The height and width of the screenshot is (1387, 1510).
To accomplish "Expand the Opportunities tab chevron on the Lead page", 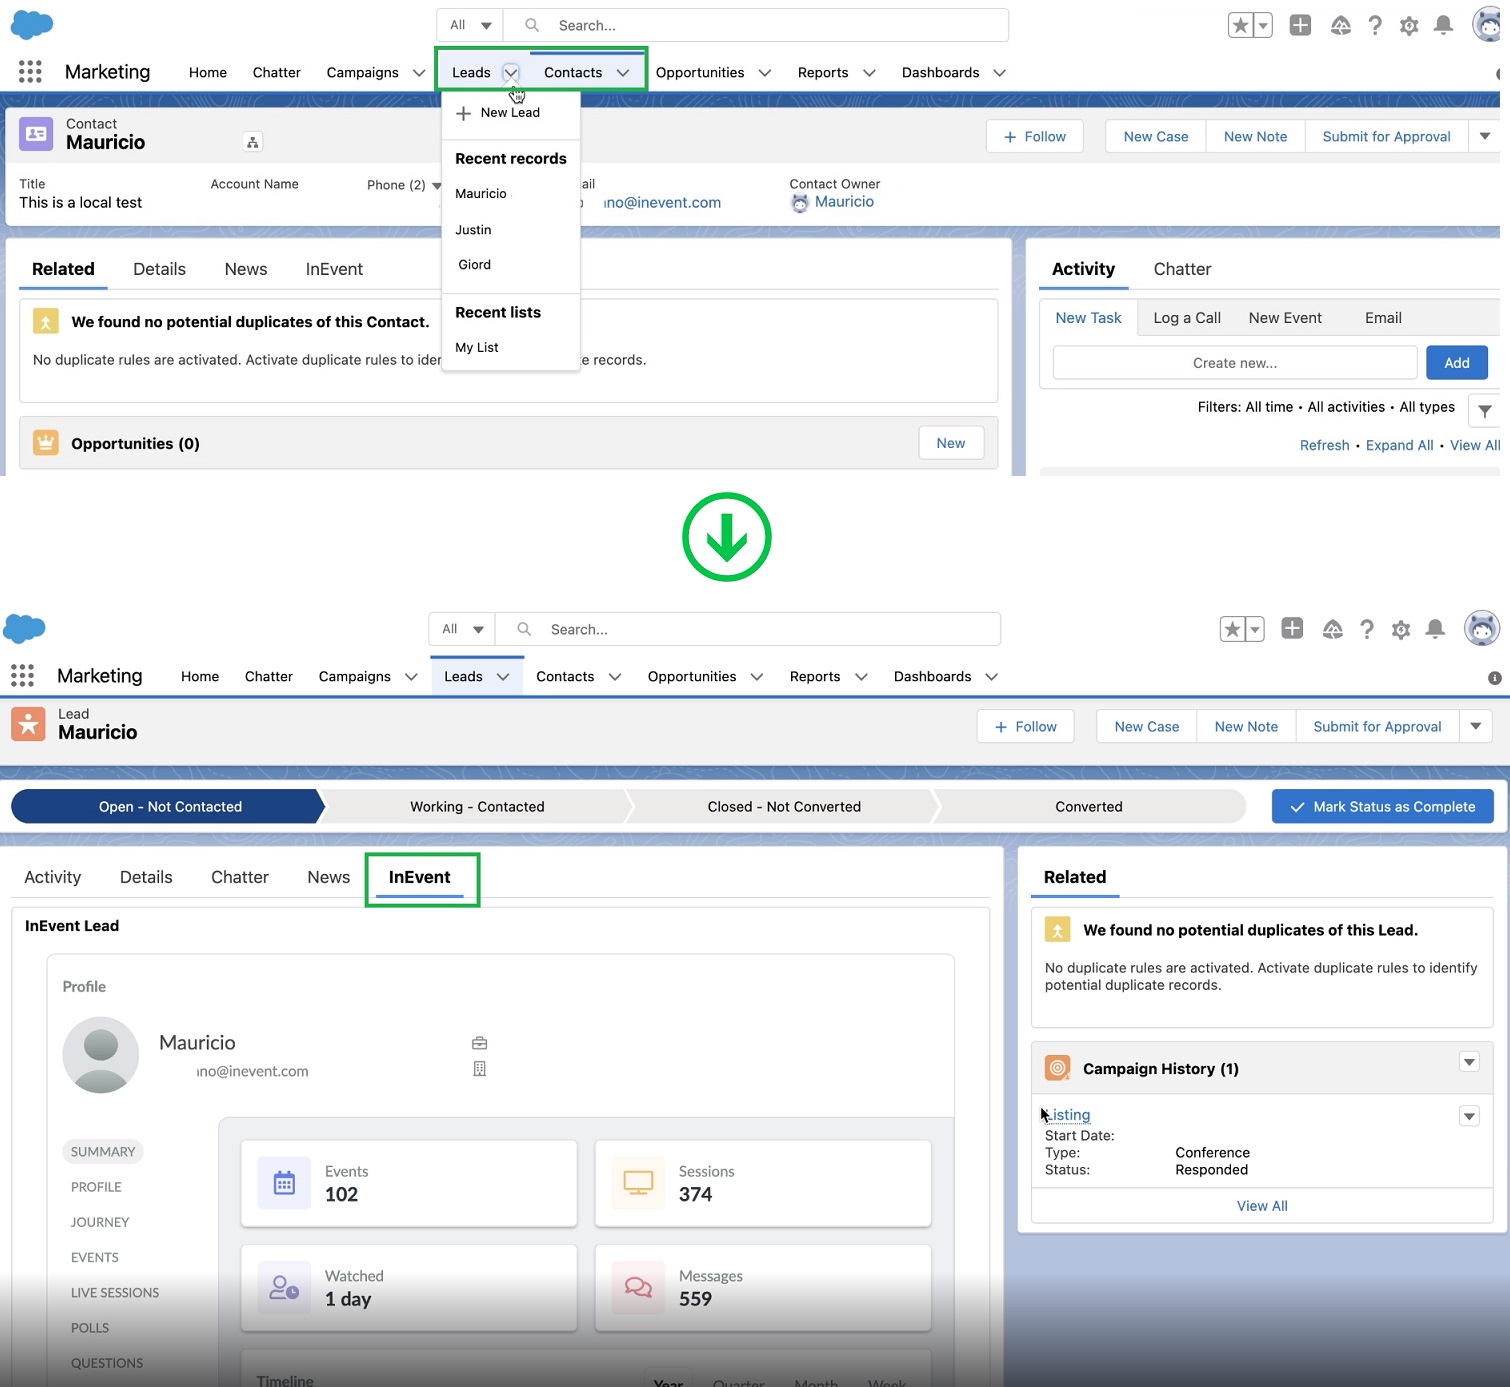I will [x=757, y=676].
